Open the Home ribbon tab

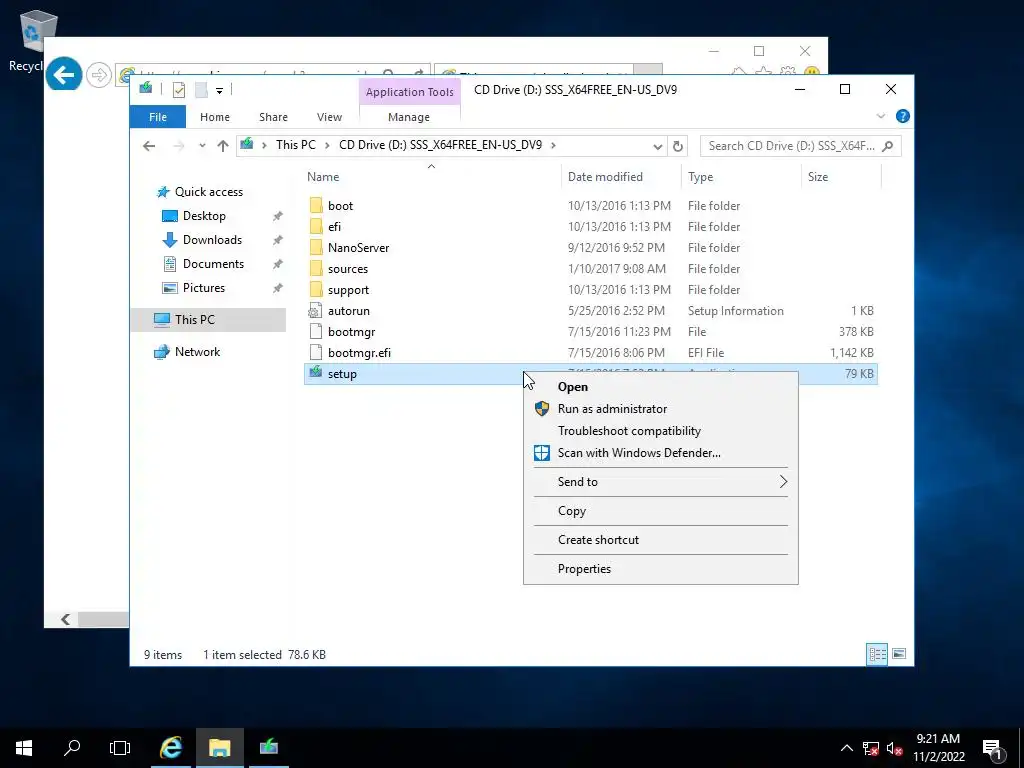(x=215, y=117)
